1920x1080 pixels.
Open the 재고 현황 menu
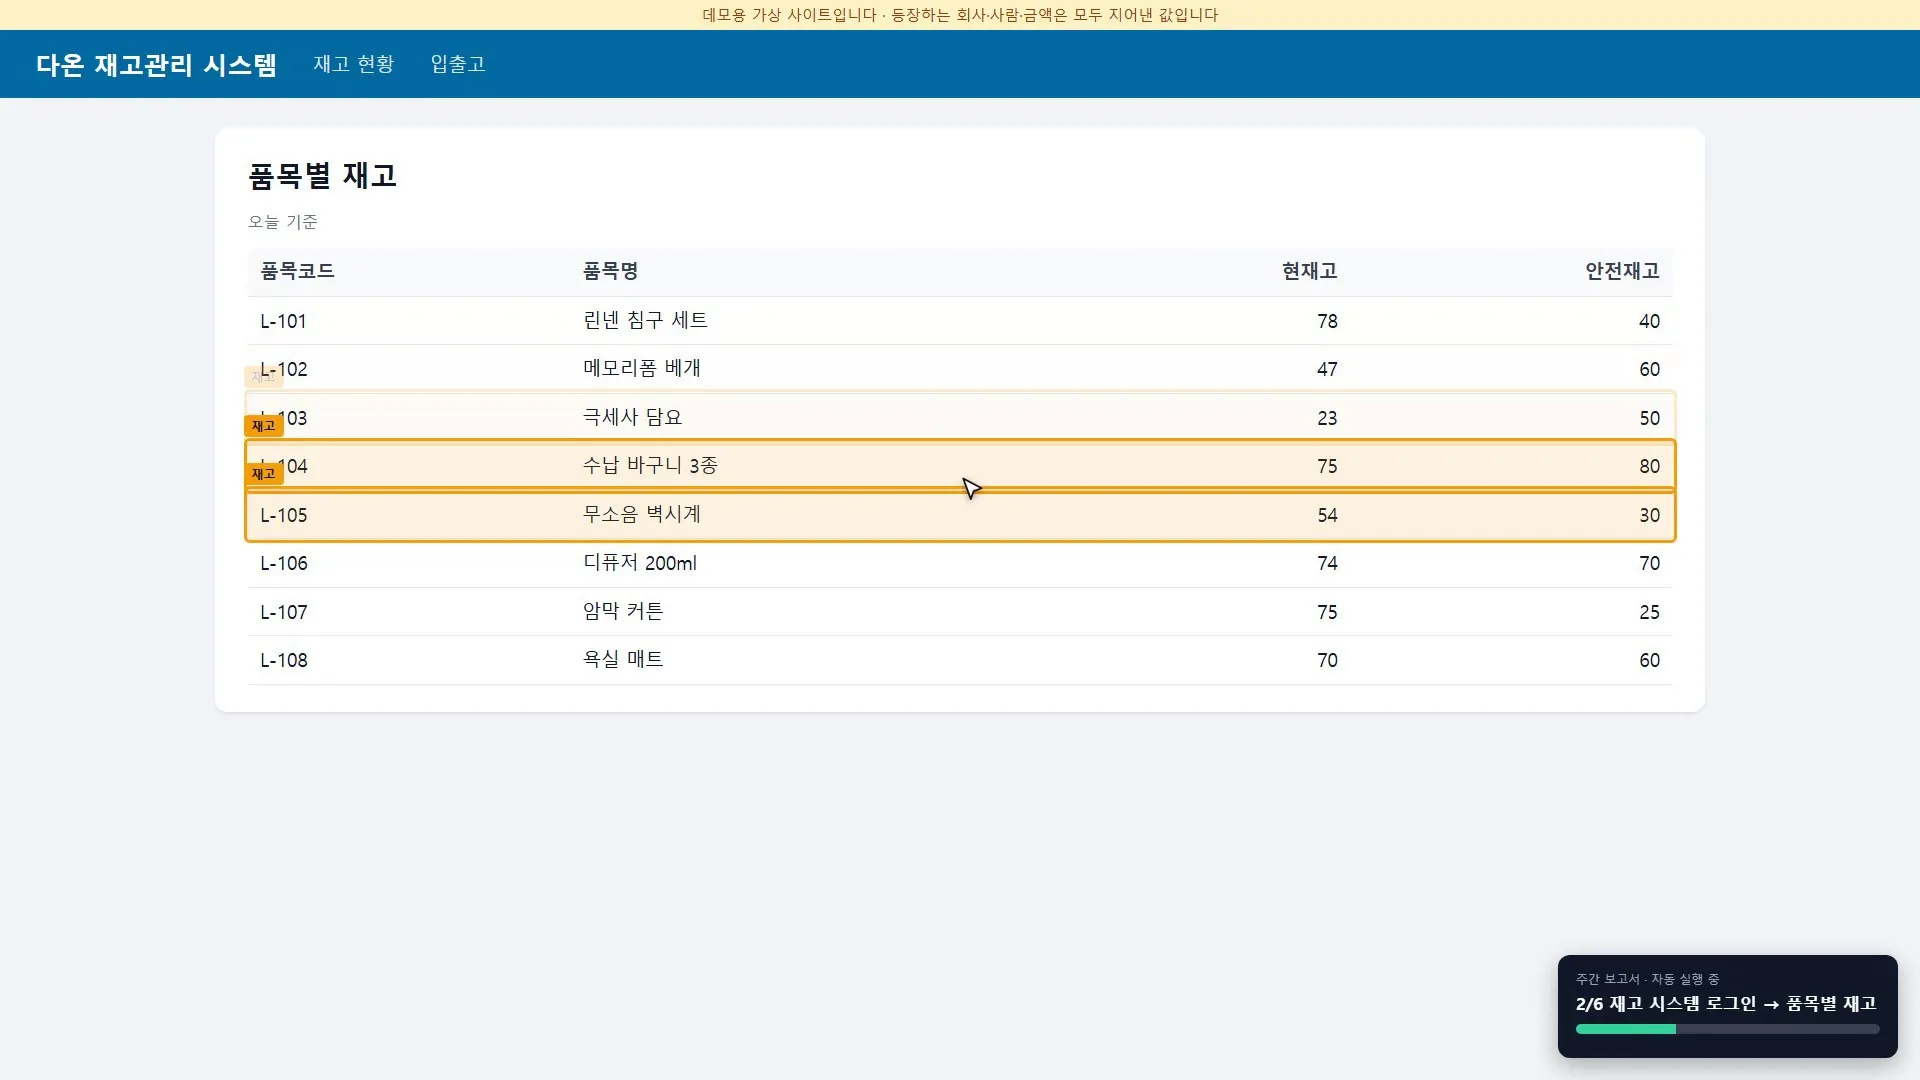point(353,64)
